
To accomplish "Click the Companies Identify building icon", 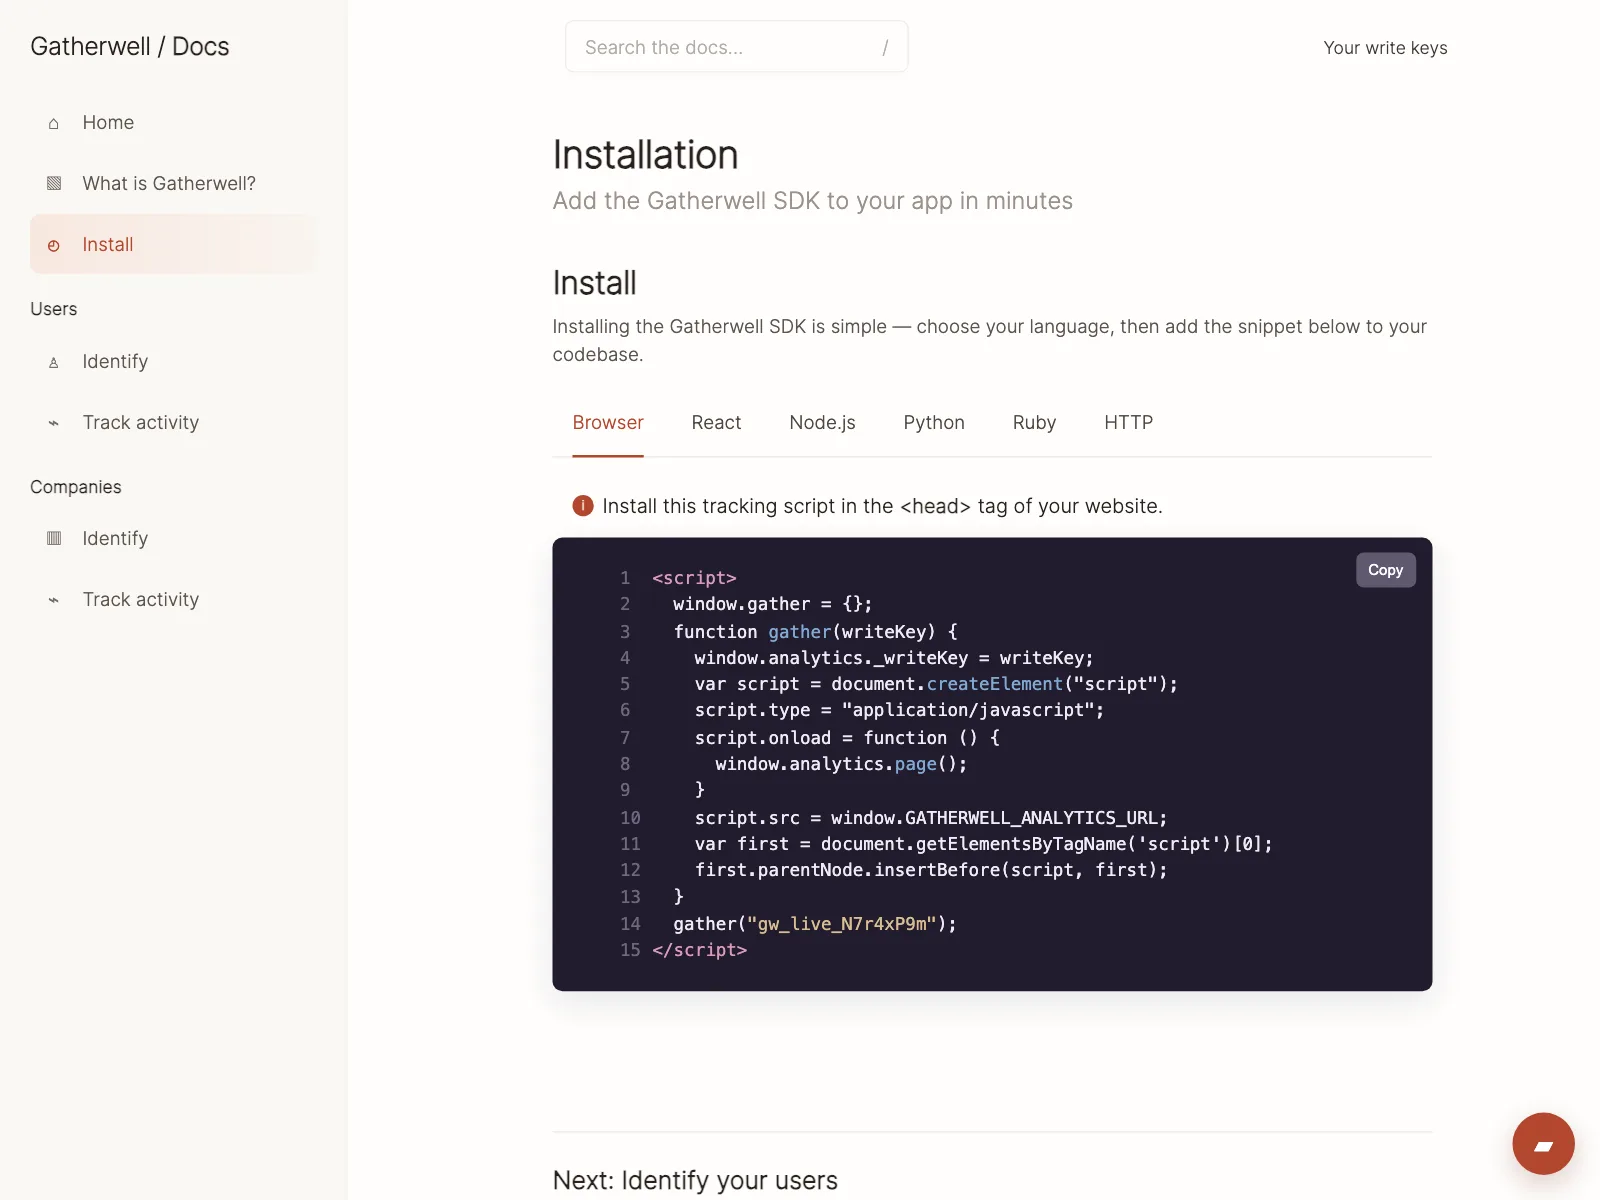I will [x=54, y=539].
